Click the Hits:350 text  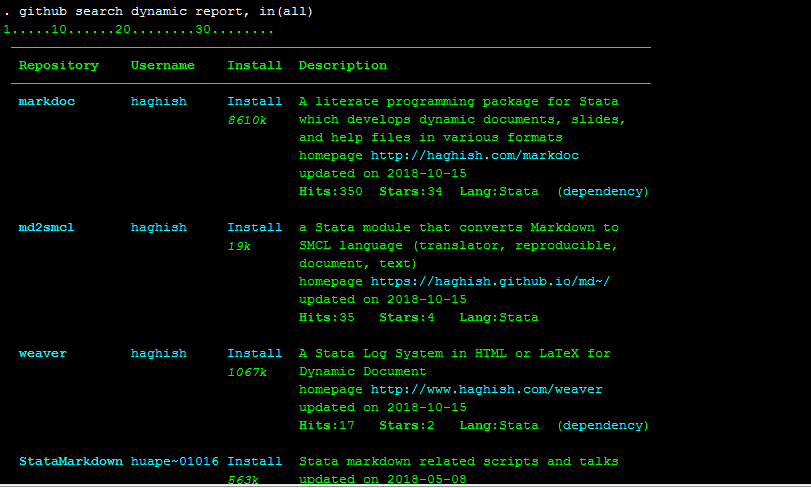331,192
